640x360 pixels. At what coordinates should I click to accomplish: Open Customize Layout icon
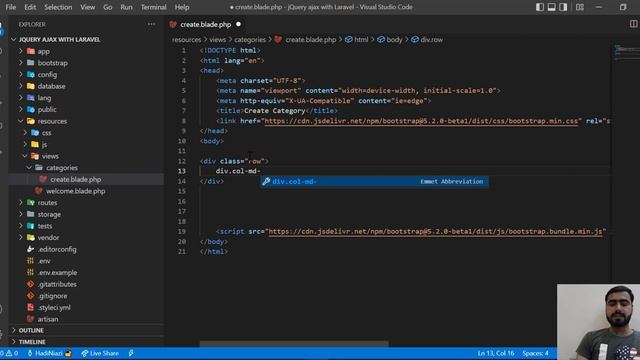(580, 7)
